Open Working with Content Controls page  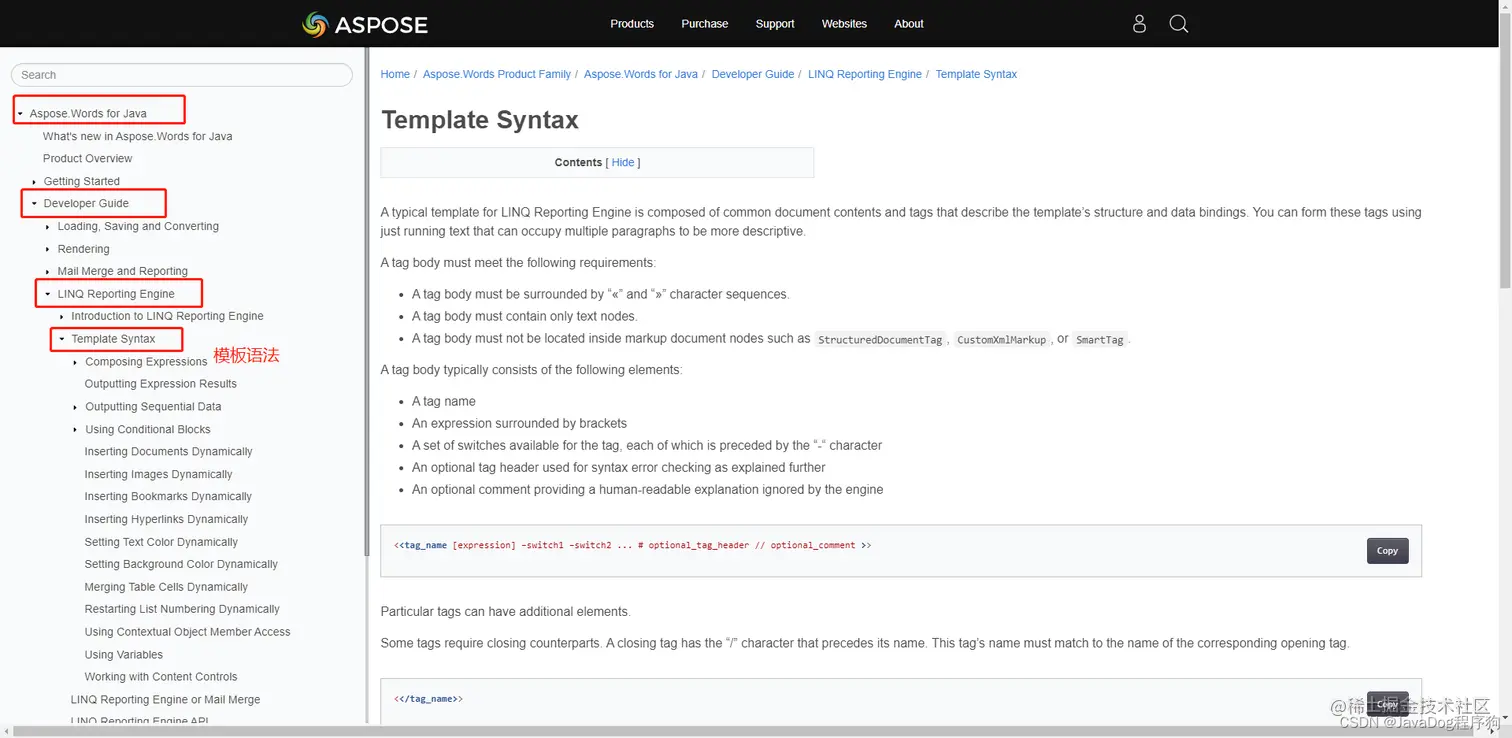click(161, 677)
